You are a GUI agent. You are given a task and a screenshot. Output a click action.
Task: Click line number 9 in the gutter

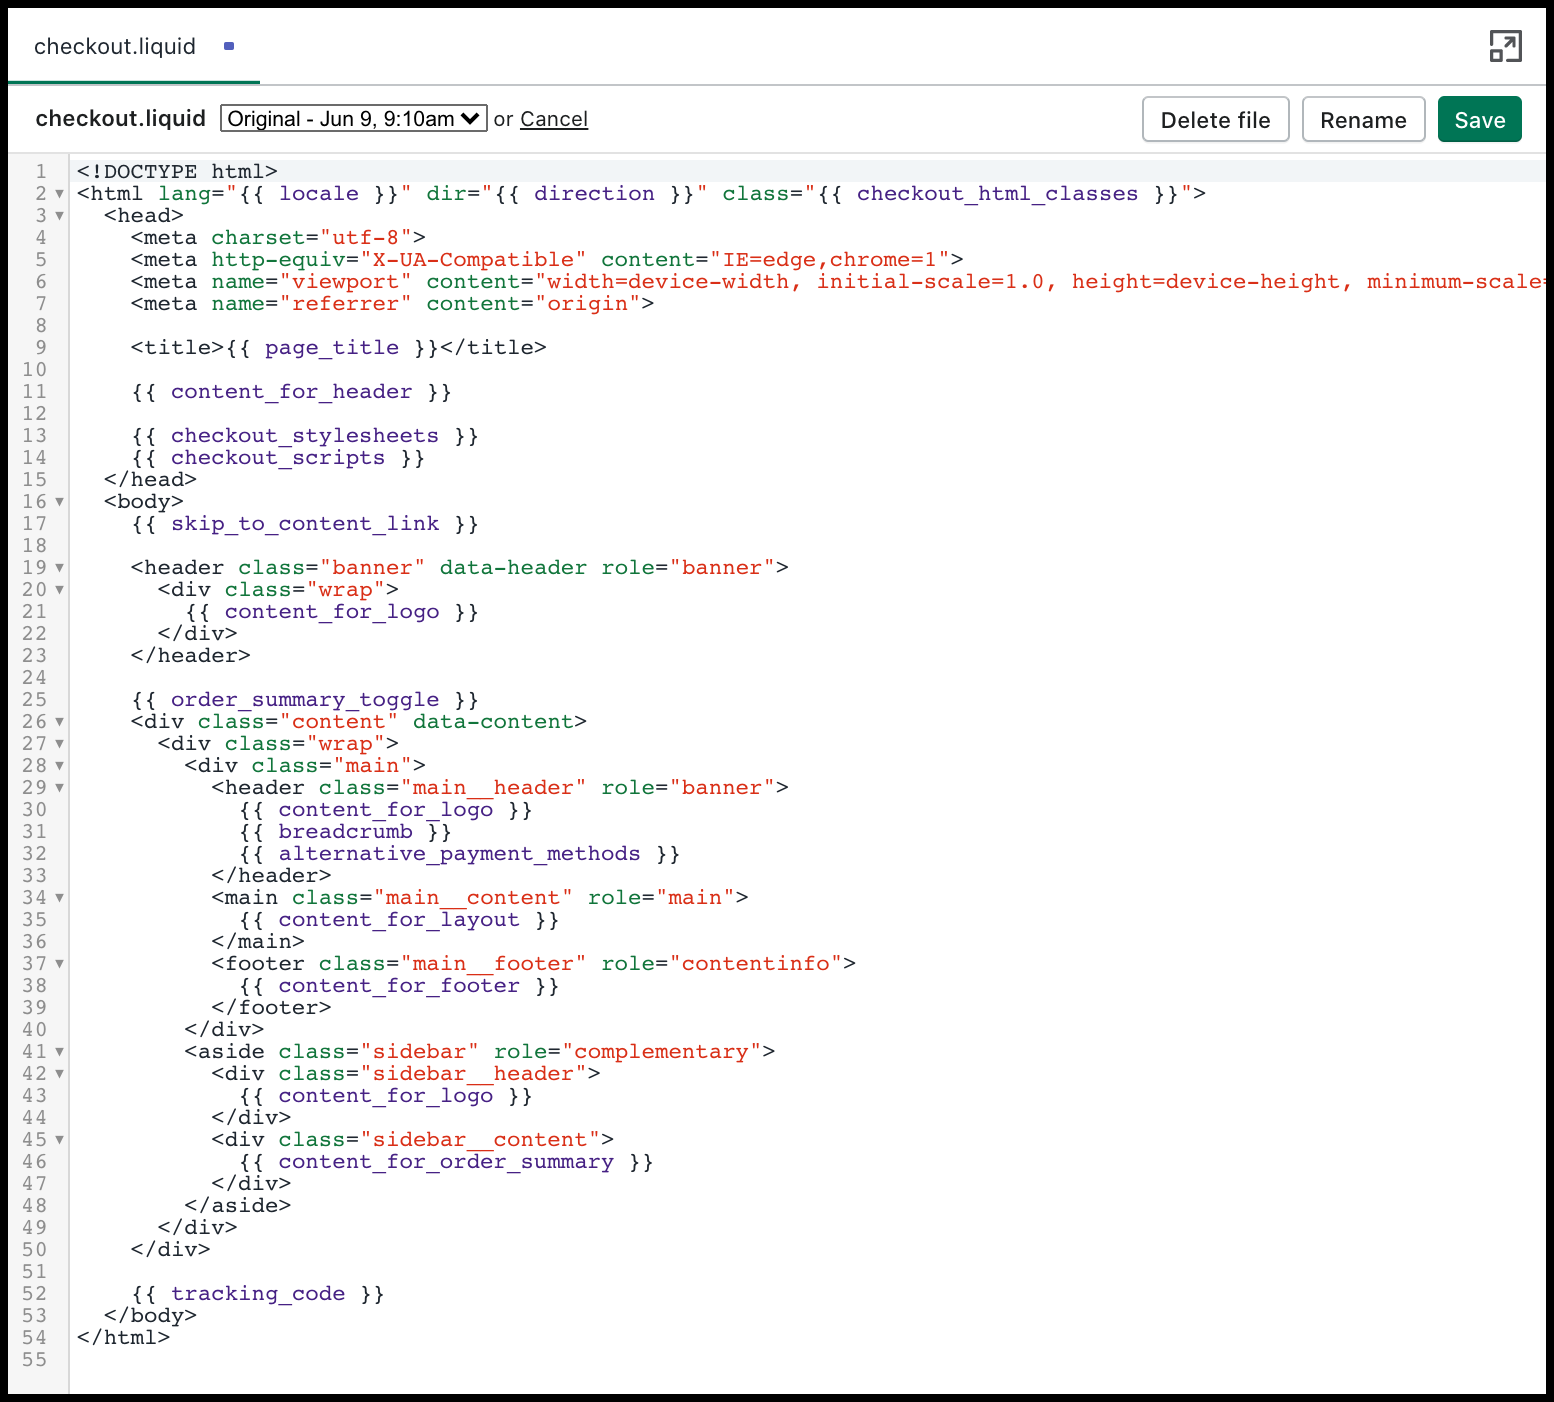click(40, 348)
